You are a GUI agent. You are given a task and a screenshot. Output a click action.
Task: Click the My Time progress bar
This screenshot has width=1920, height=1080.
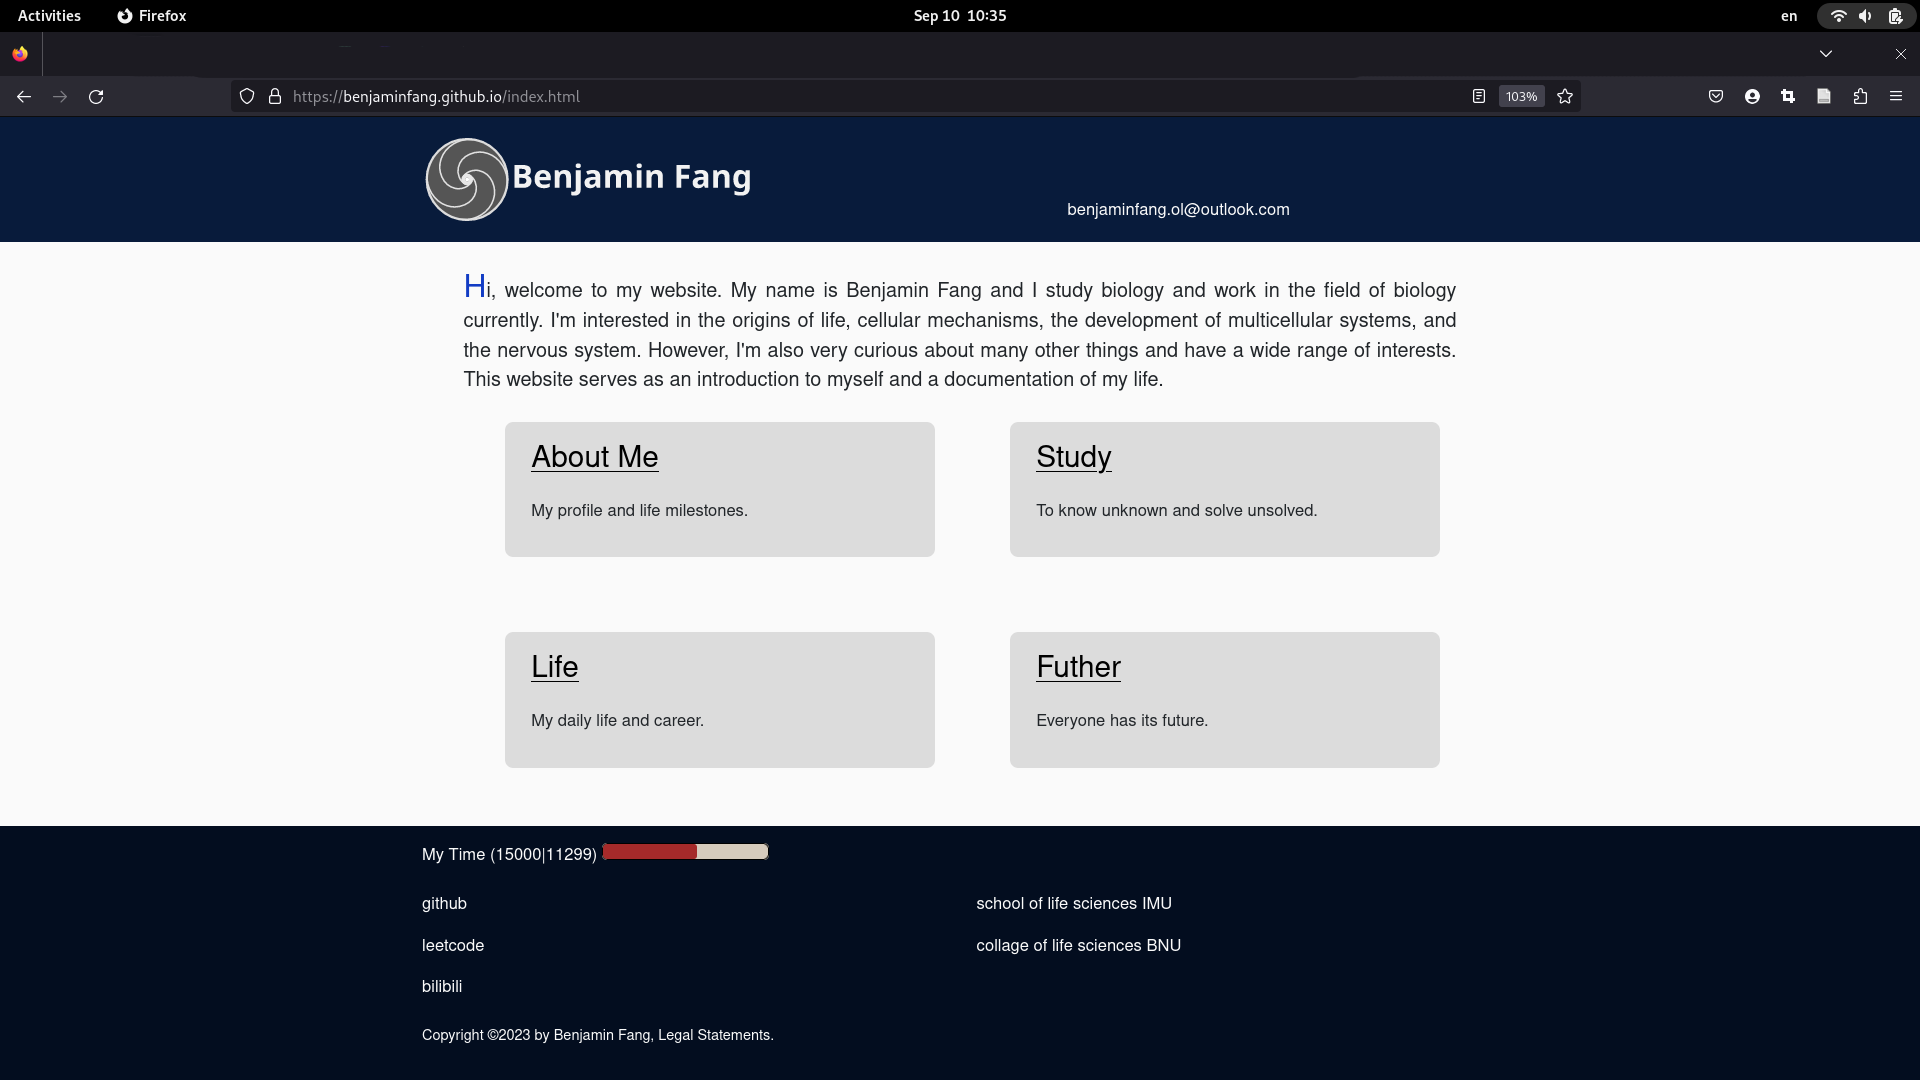point(686,852)
